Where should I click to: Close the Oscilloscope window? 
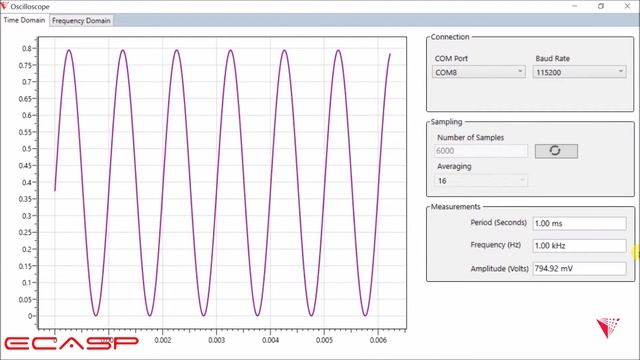tap(627, 6)
